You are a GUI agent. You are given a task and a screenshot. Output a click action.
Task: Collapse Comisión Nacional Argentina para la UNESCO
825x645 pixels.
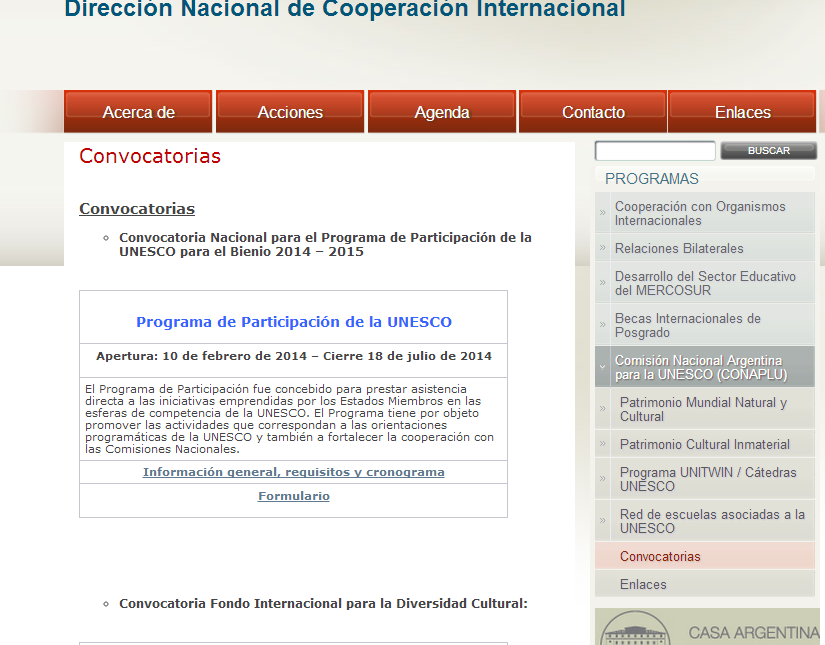(603, 367)
